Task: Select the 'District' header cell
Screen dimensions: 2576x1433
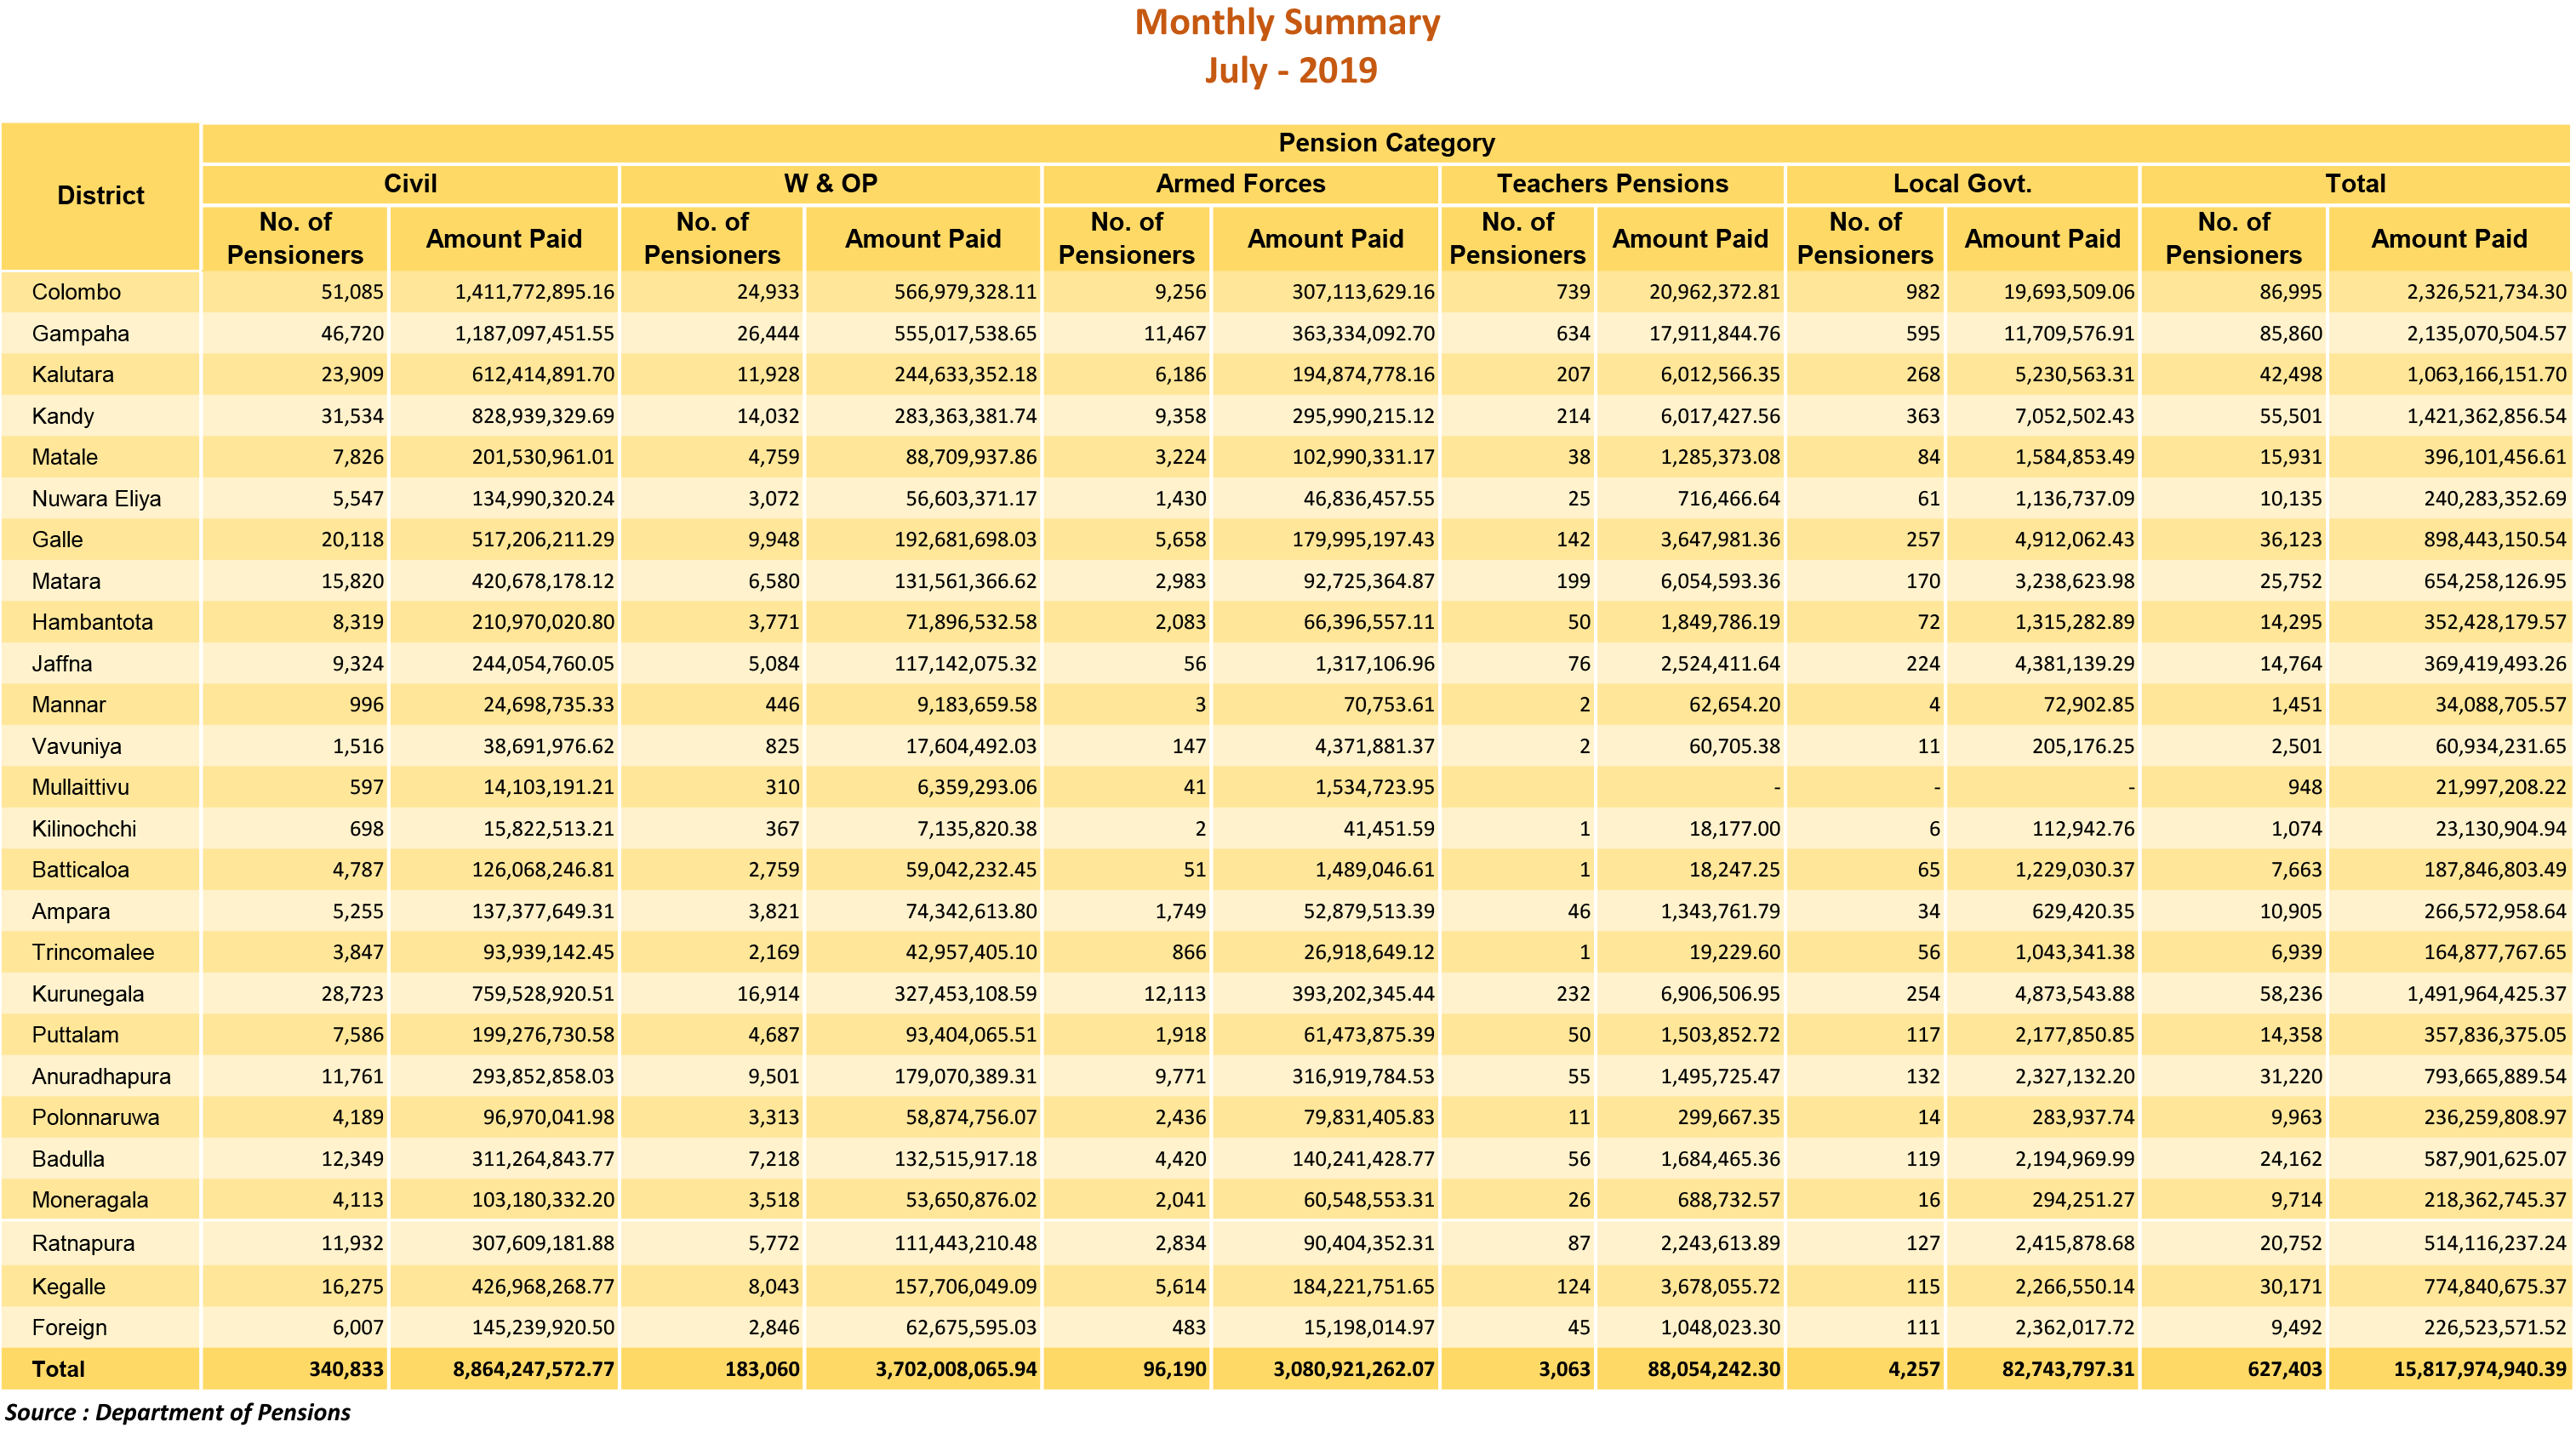Action: pyautogui.click(x=100, y=196)
